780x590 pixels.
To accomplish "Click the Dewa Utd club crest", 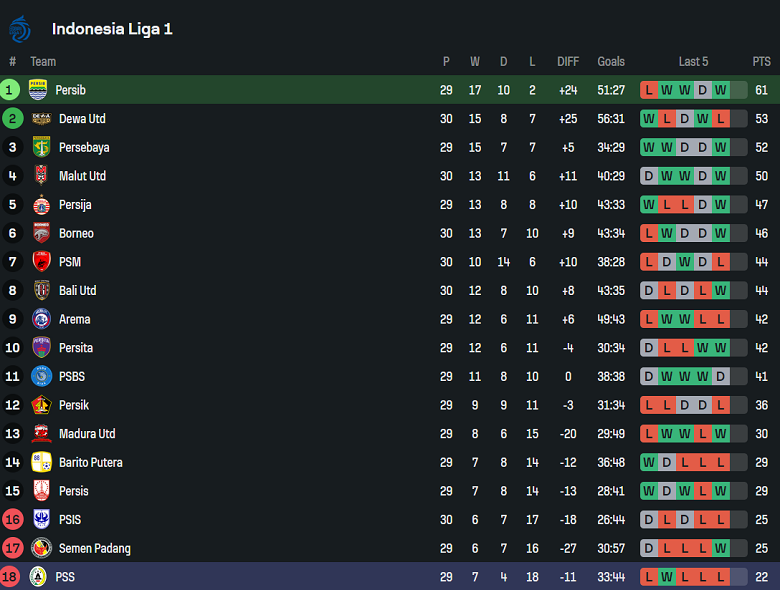I will click(41, 119).
